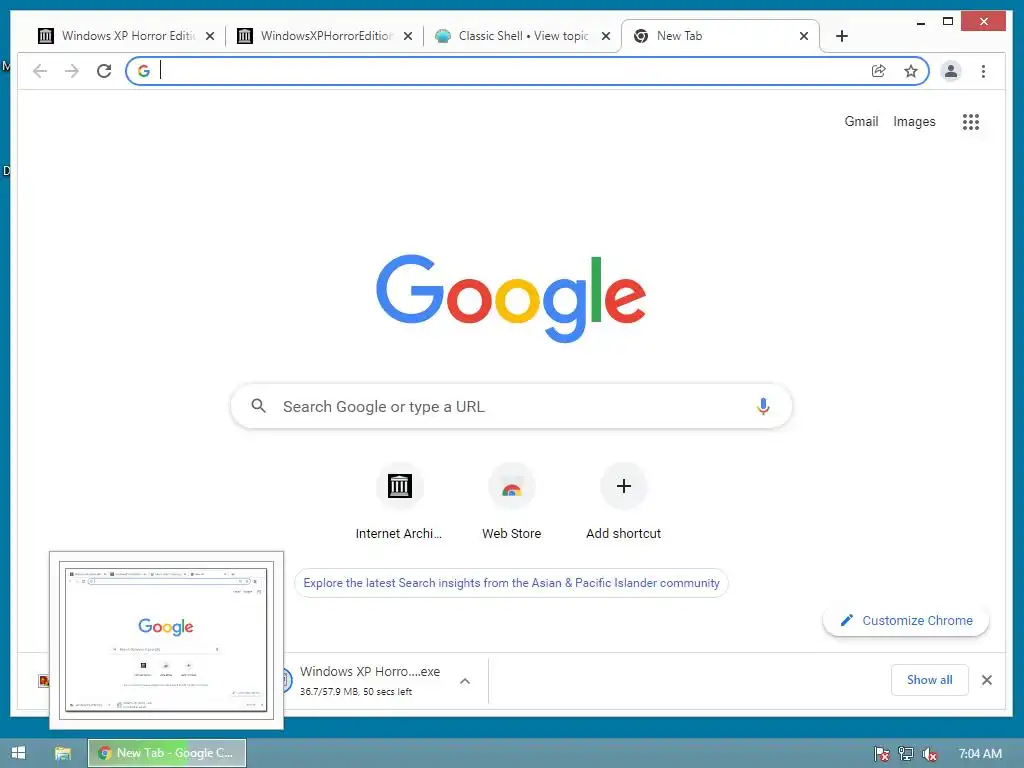Click Show all downloads button
This screenshot has height=768, width=1024.
point(929,680)
